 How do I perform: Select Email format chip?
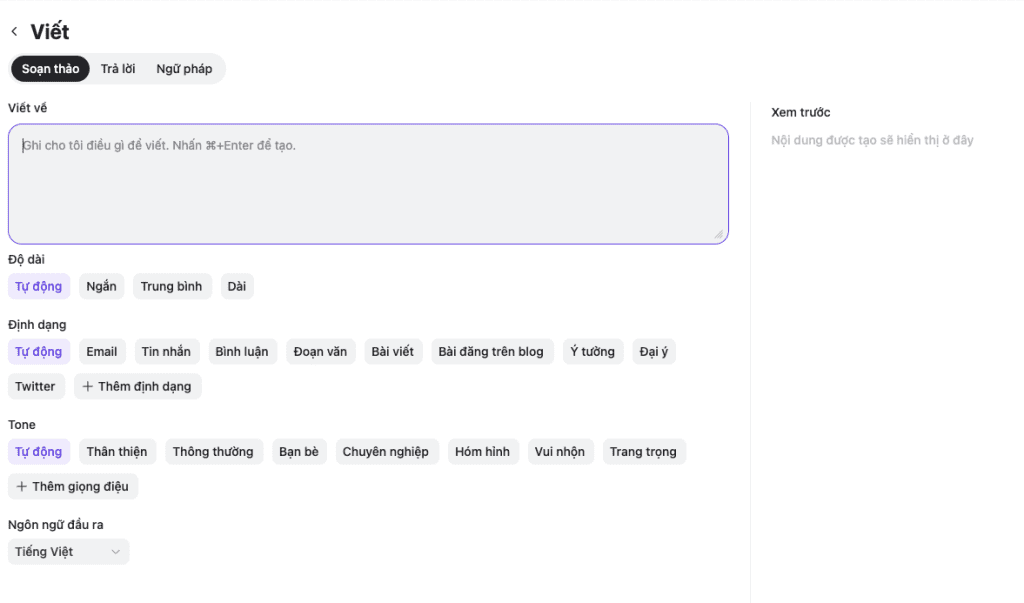coord(102,352)
